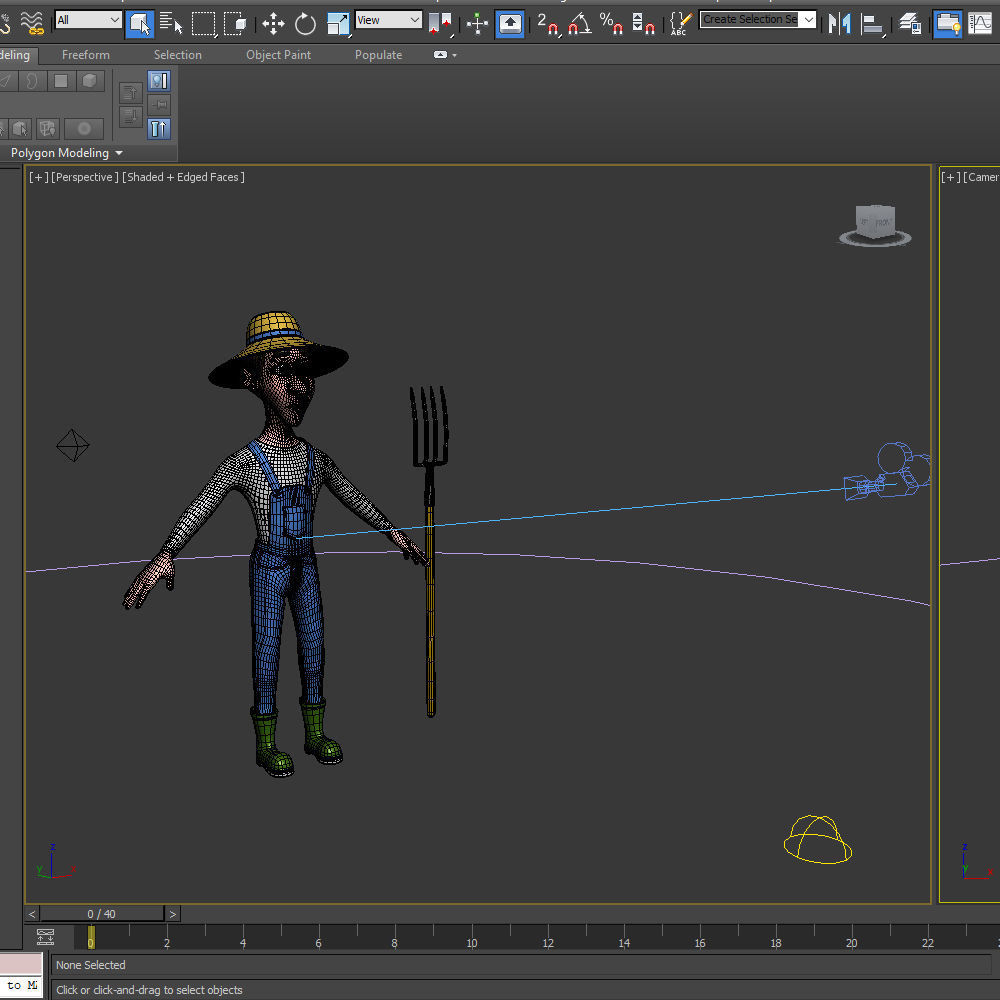The height and width of the screenshot is (1000, 1000).
Task: Open the All selection filter dropdown
Action: click(88, 20)
